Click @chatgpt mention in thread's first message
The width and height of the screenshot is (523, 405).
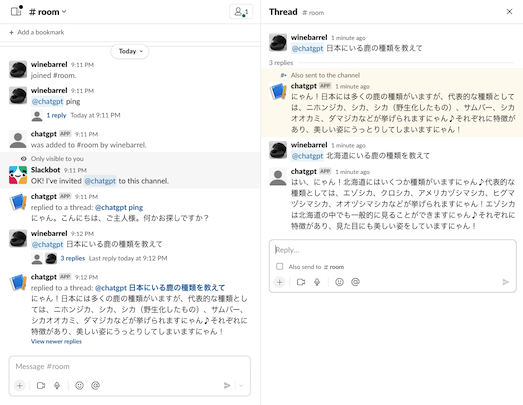pyautogui.click(x=307, y=48)
